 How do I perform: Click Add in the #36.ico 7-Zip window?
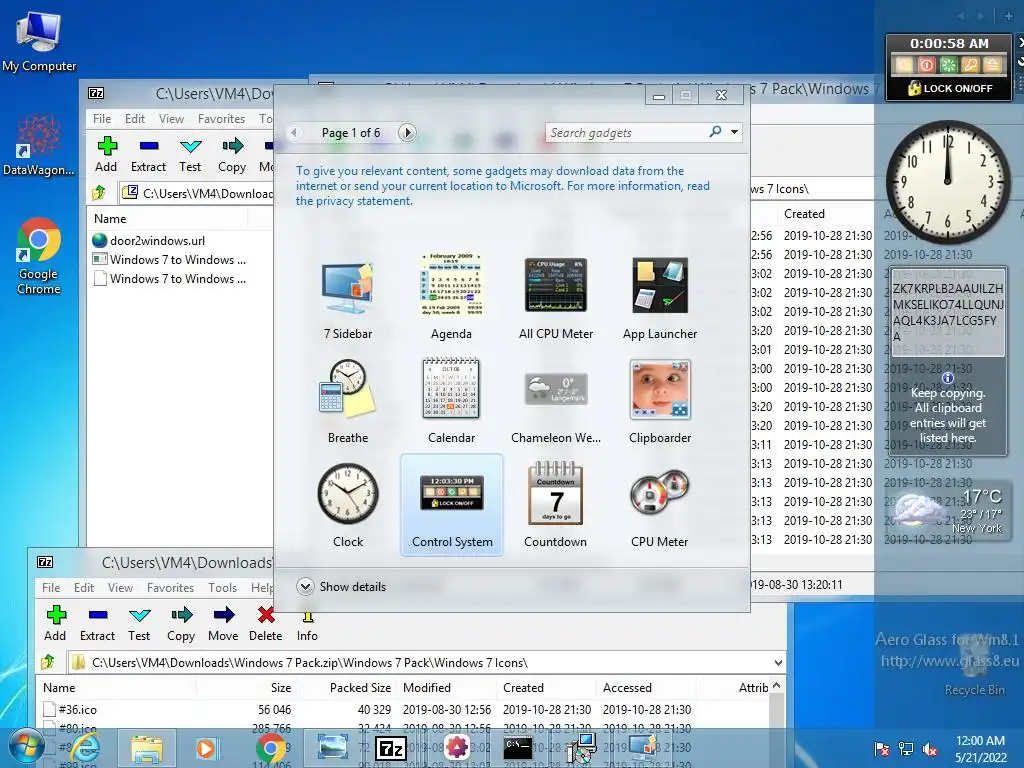click(x=56, y=624)
